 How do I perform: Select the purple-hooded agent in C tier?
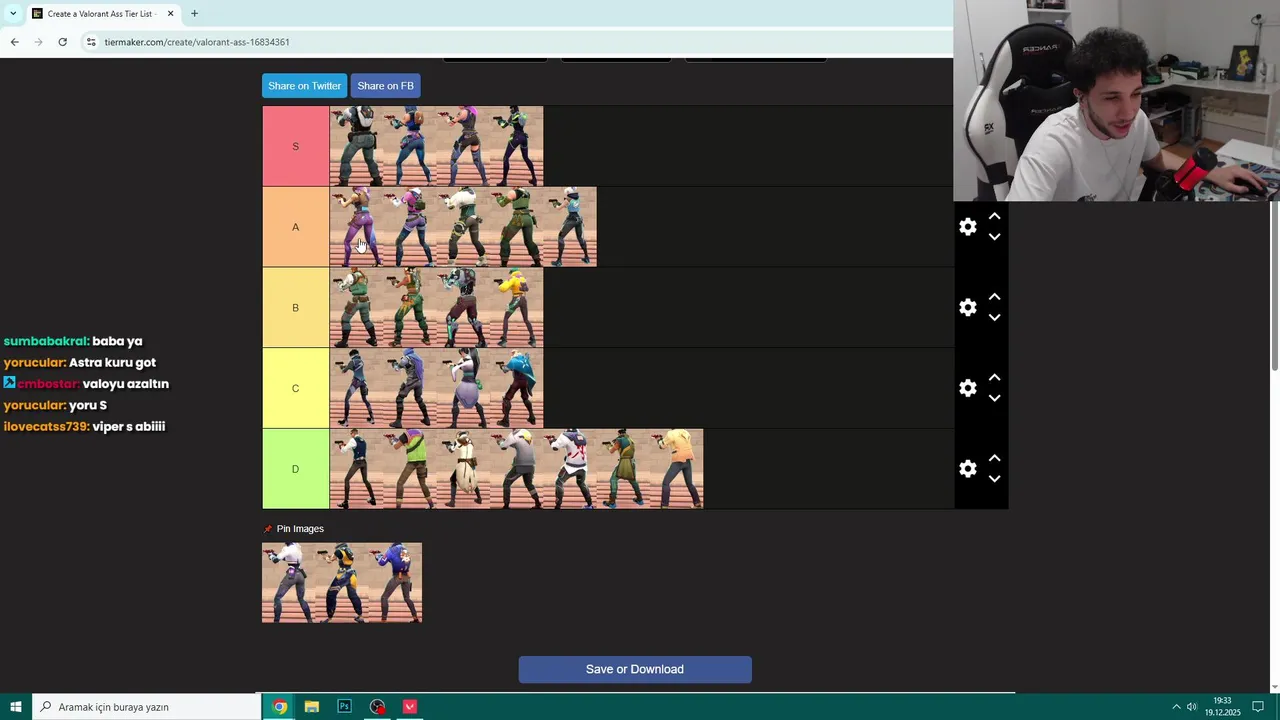[410, 388]
